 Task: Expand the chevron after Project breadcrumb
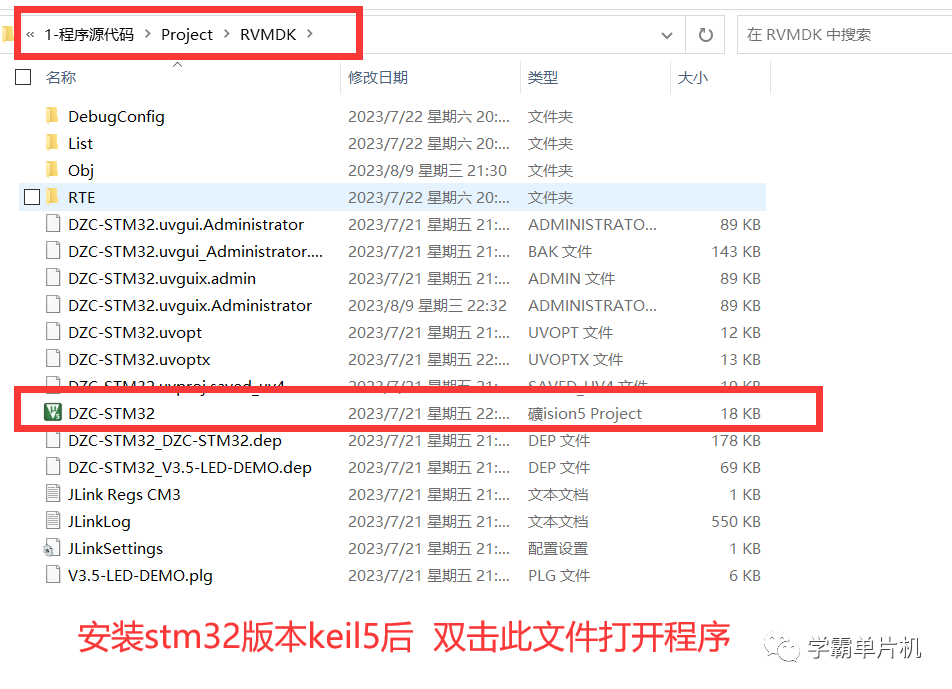tap(226, 34)
